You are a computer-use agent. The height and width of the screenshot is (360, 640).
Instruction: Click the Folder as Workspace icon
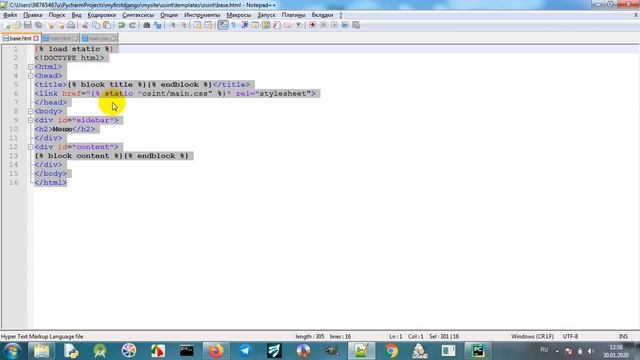(288, 25)
